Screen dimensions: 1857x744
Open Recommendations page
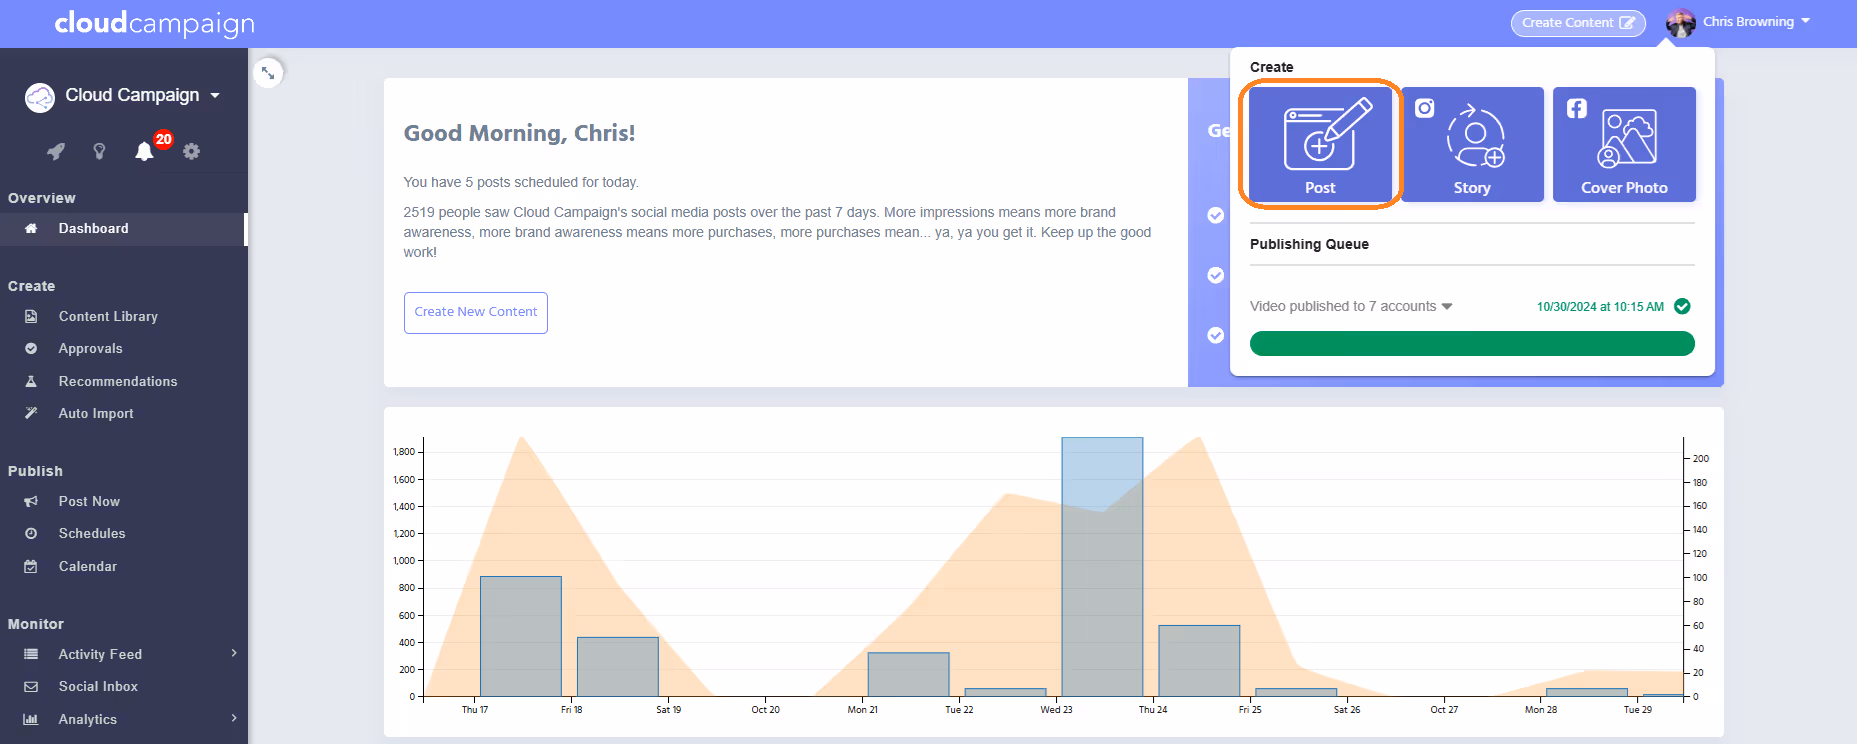118,381
